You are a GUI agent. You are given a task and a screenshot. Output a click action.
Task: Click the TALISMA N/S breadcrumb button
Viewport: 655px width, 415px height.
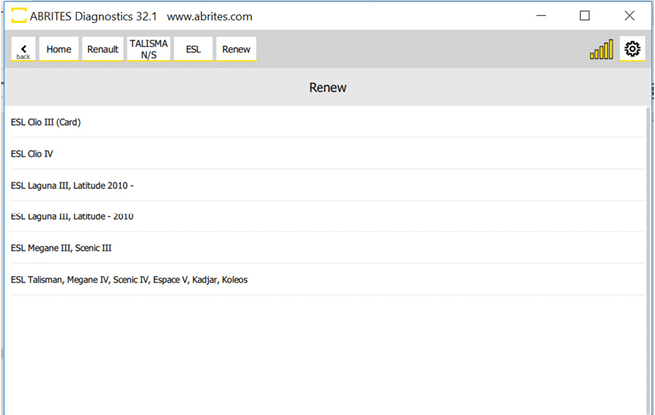148,49
